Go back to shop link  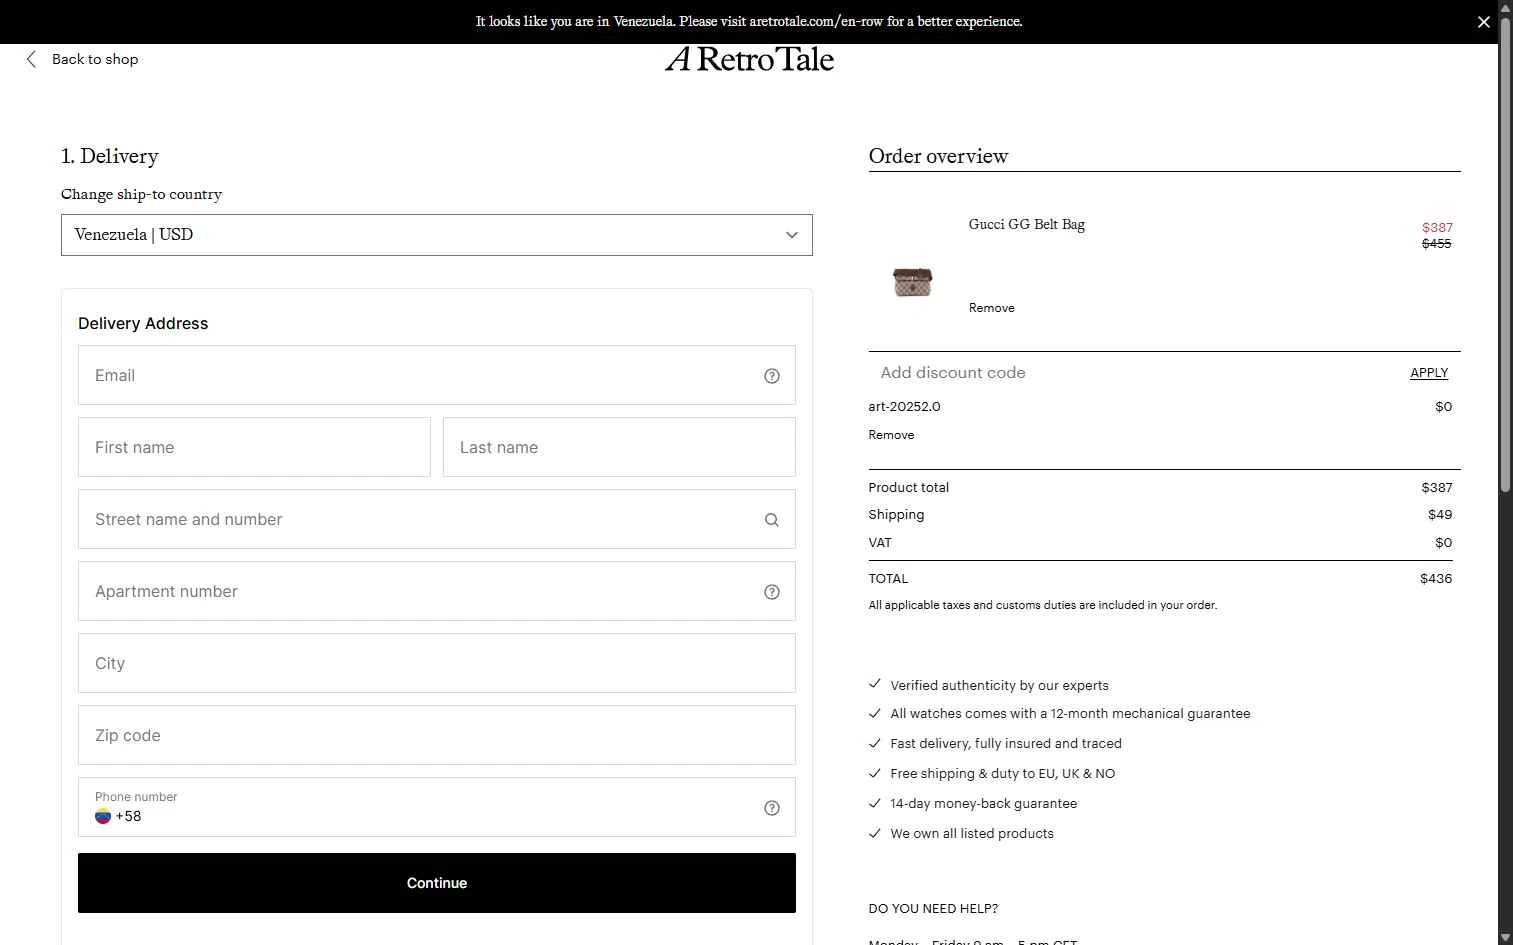(x=95, y=59)
